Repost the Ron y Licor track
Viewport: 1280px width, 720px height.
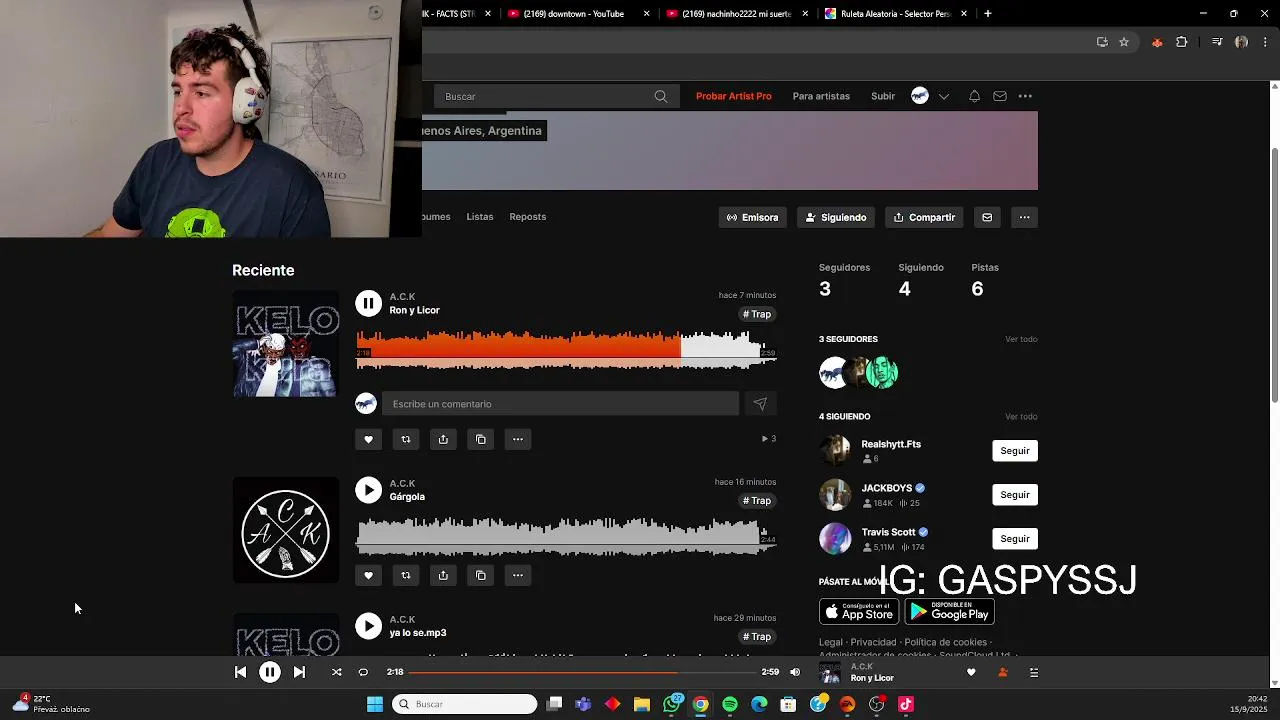pyautogui.click(x=405, y=439)
